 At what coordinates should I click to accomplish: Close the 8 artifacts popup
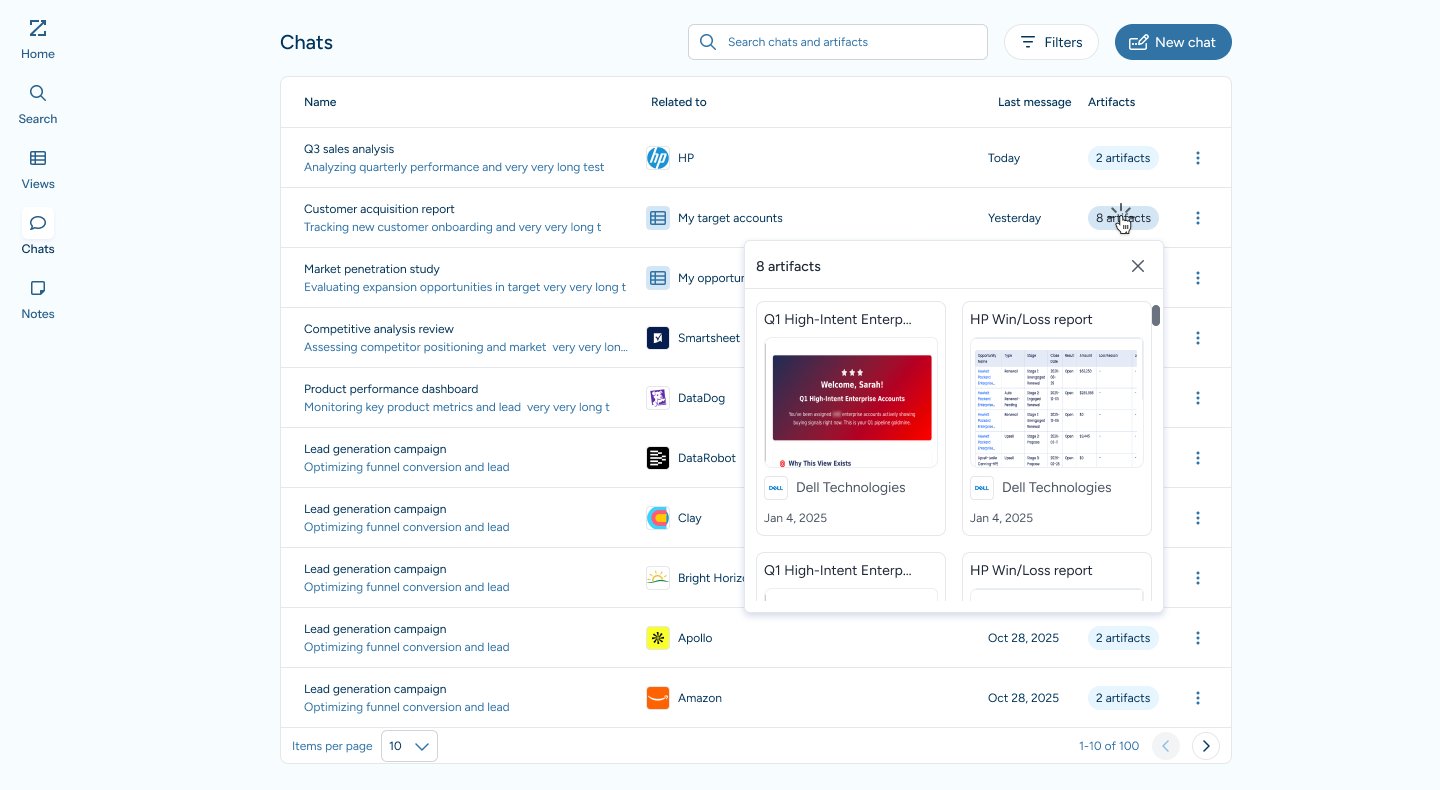tap(1138, 266)
